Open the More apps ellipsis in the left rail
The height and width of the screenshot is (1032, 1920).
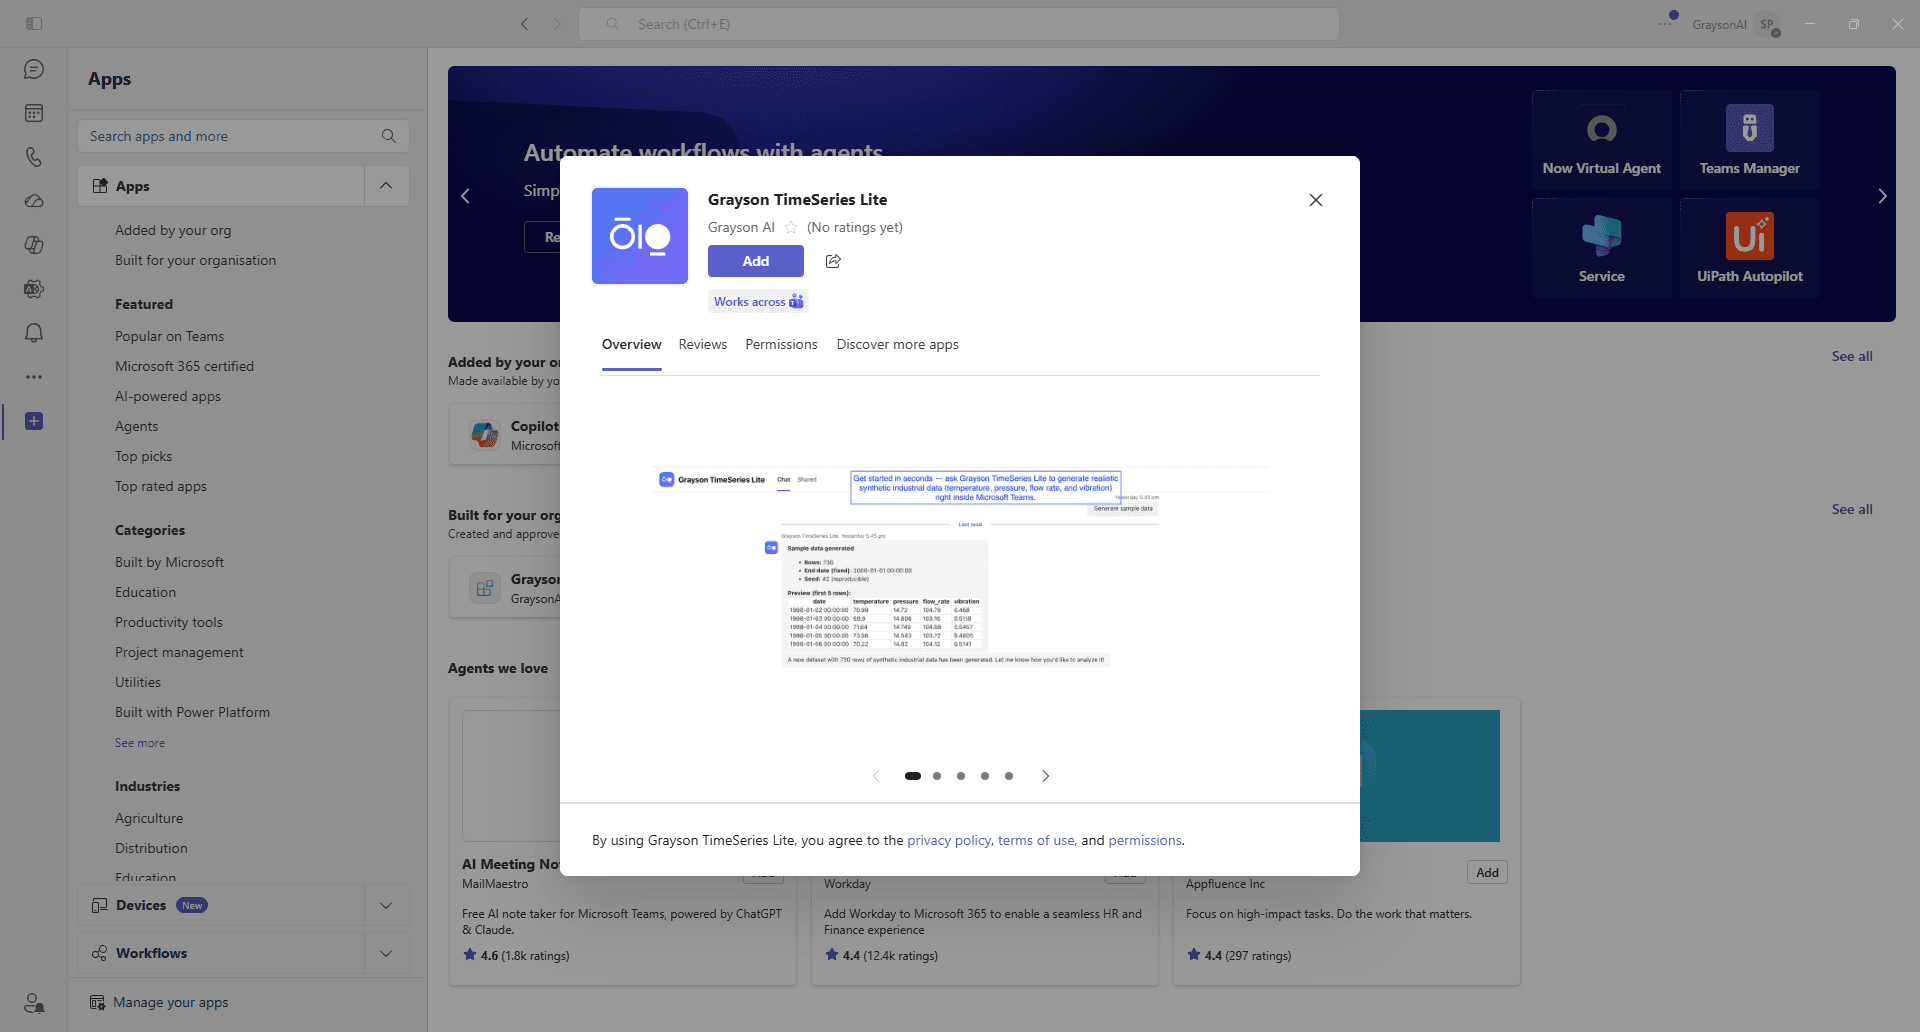point(34,377)
